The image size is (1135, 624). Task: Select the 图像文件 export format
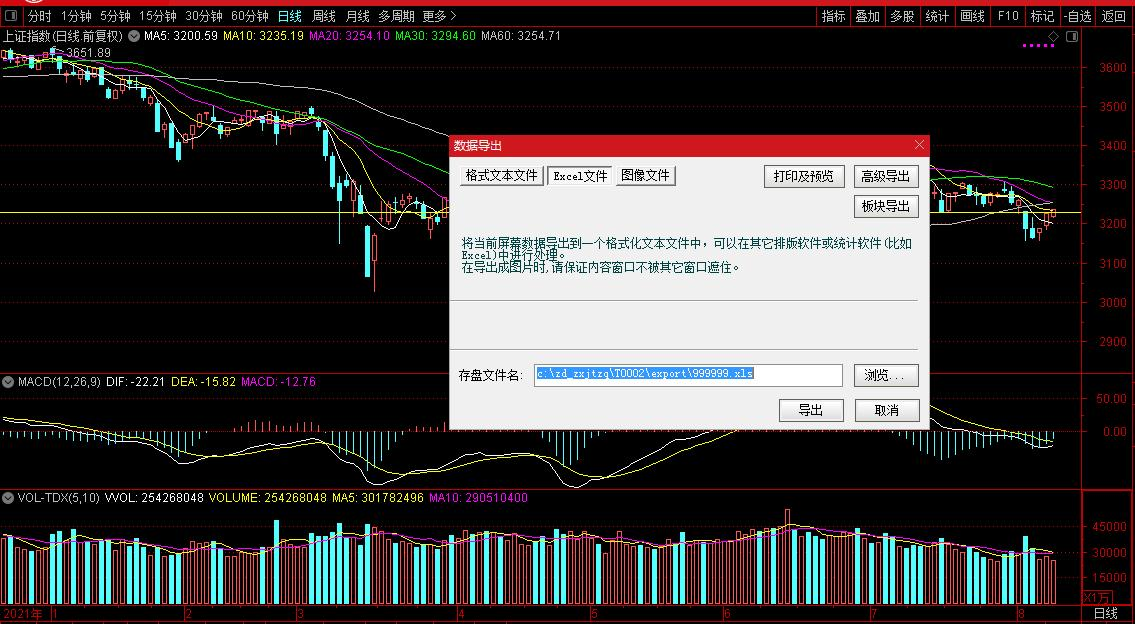point(645,176)
